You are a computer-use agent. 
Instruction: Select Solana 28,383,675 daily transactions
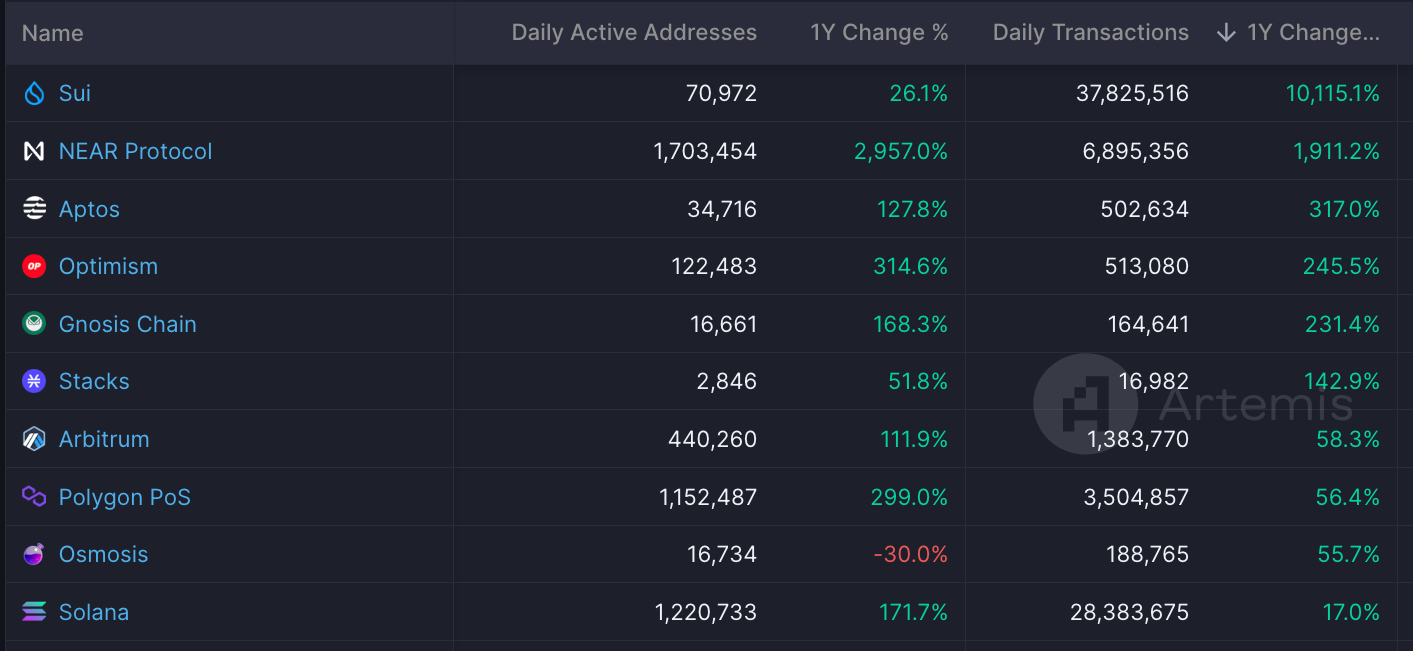(x=1130, y=612)
